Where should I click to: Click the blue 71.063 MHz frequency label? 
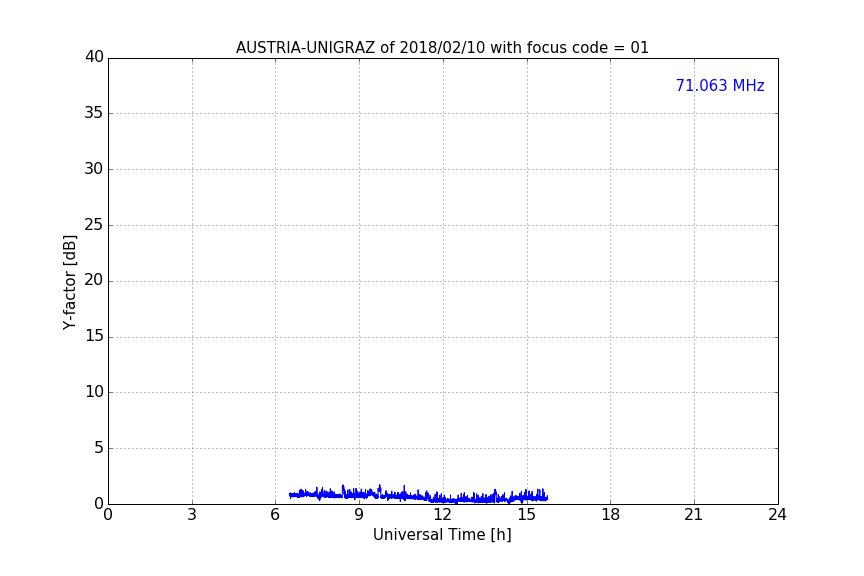pos(720,86)
